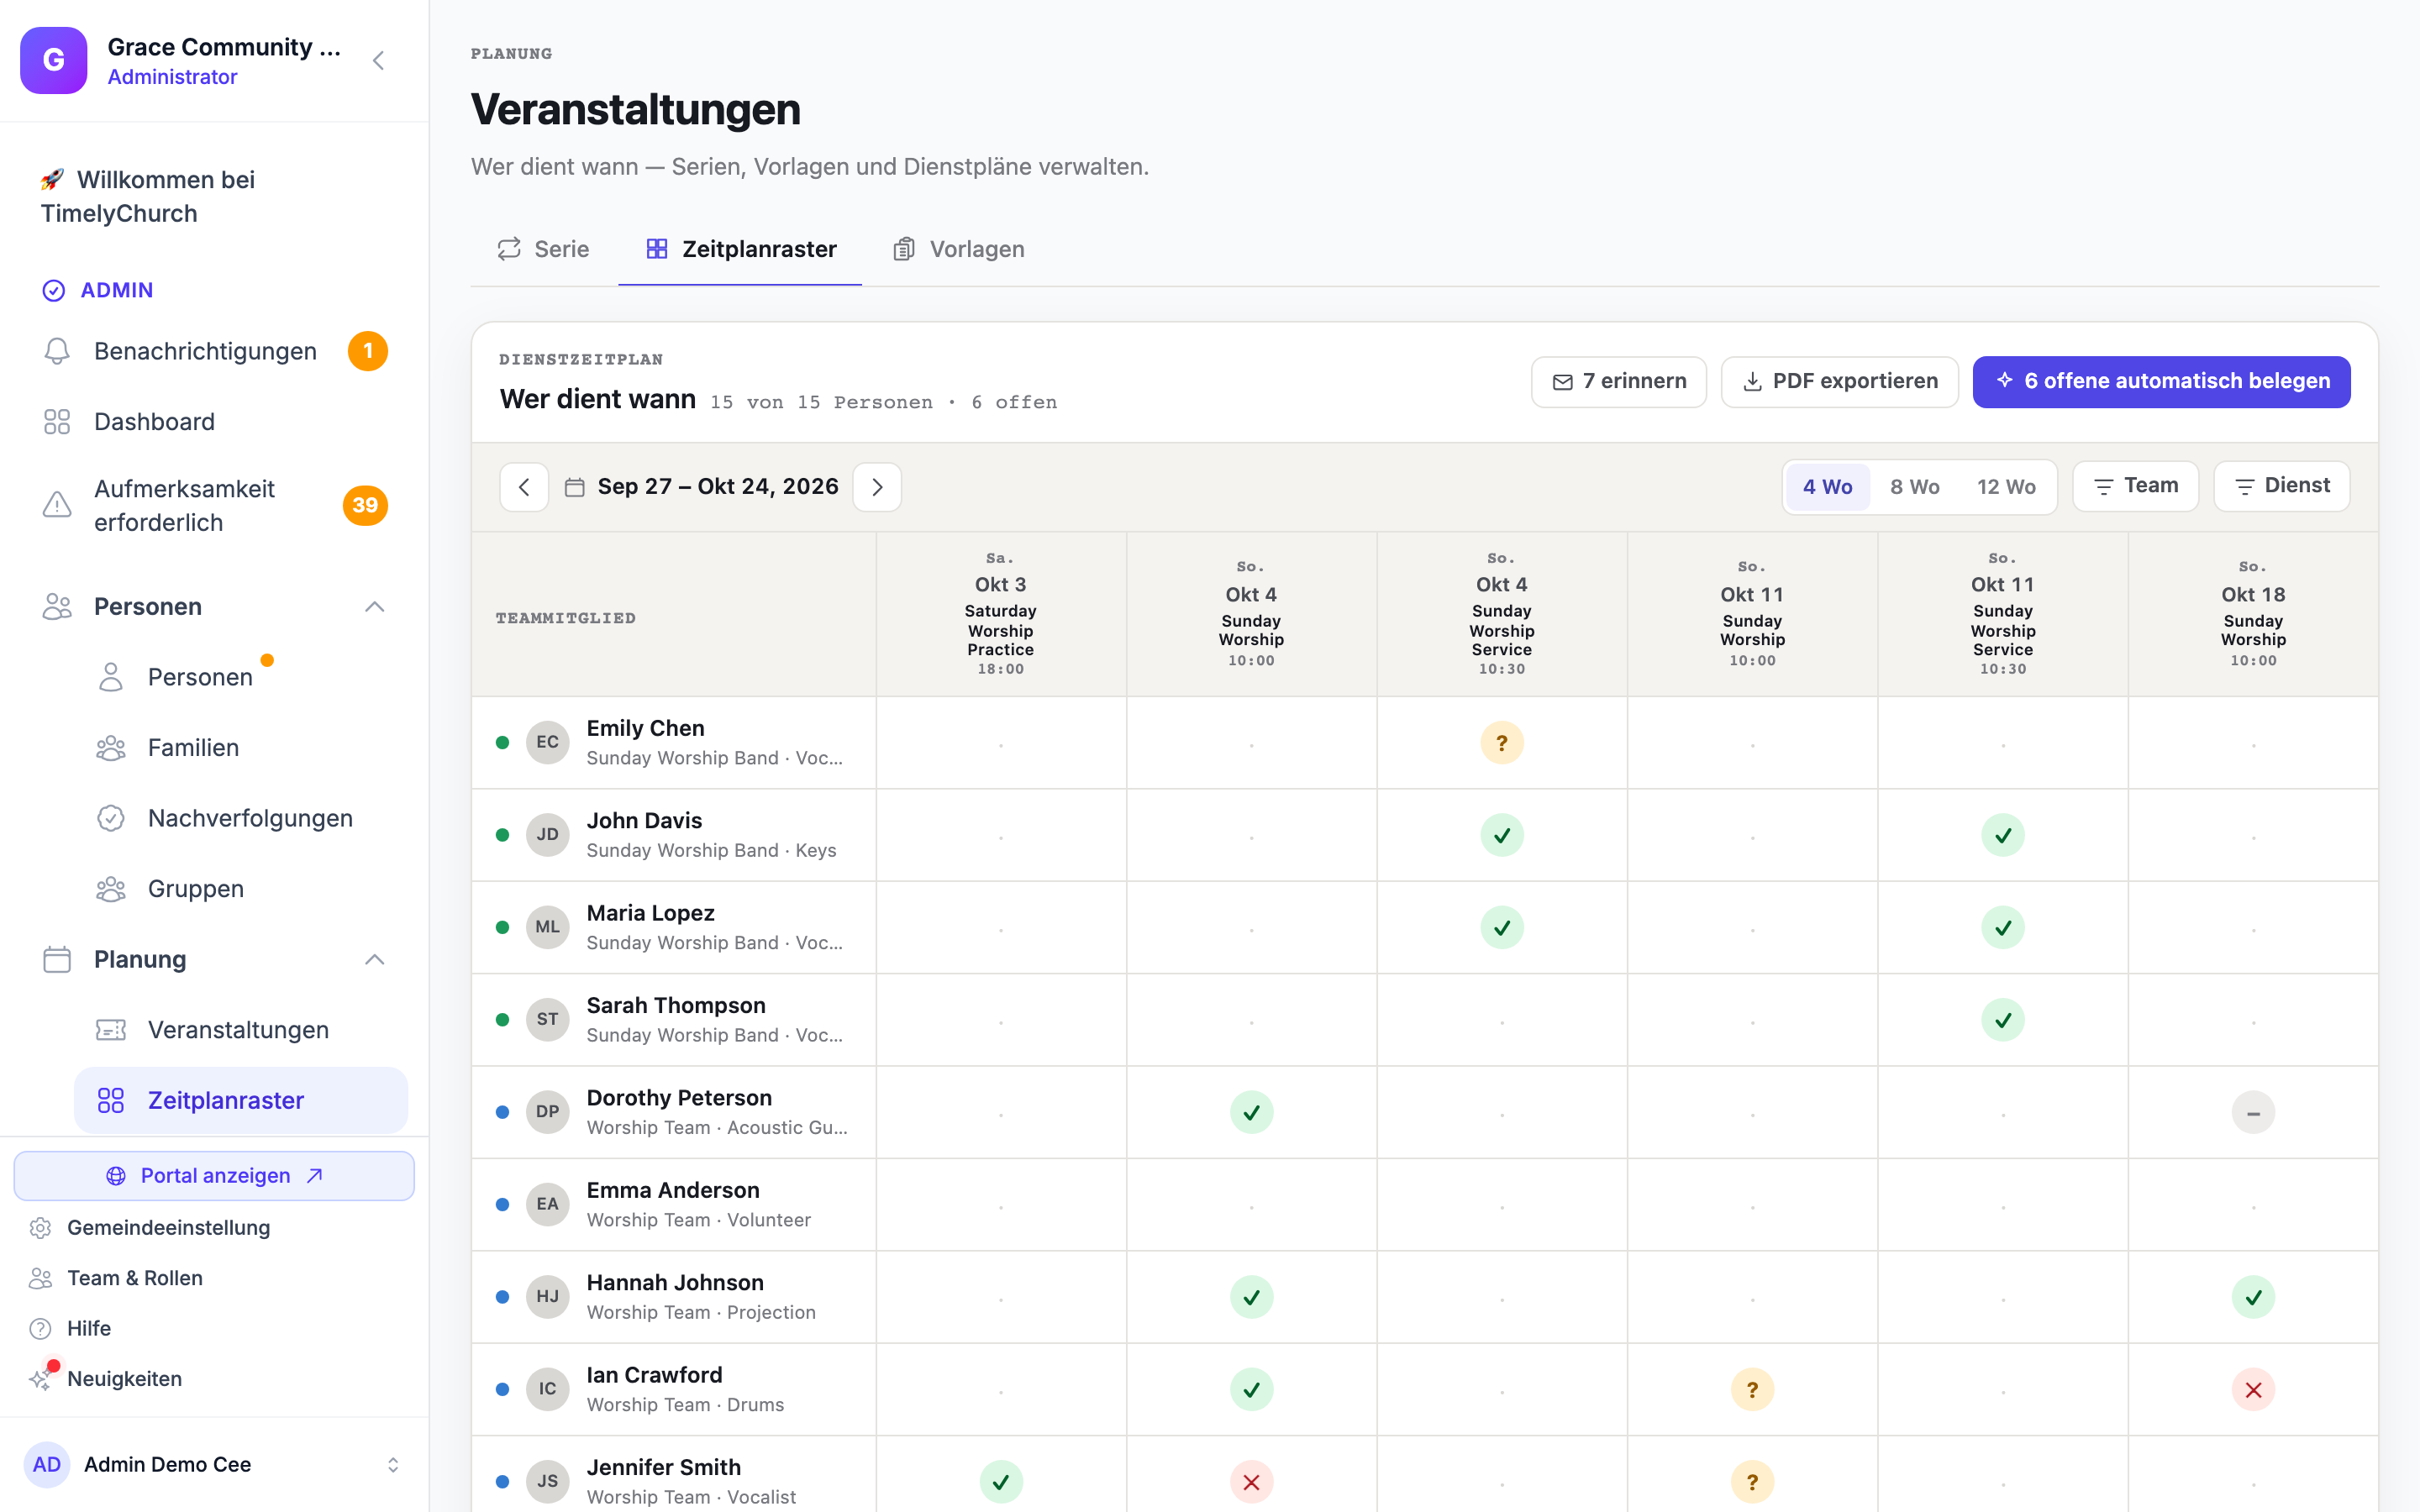Click the calendar icon beside the date range
This screenshot has width=2420, height=1512.
click(x=575, y=487)
